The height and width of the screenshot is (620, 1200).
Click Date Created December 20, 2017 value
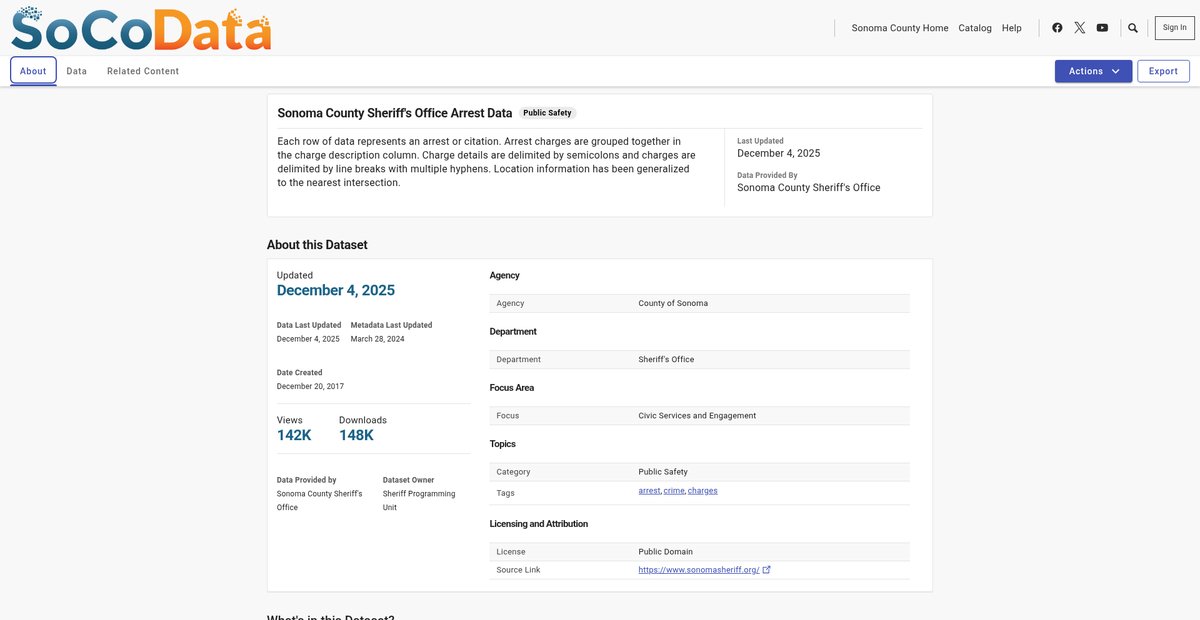point(310,386)
